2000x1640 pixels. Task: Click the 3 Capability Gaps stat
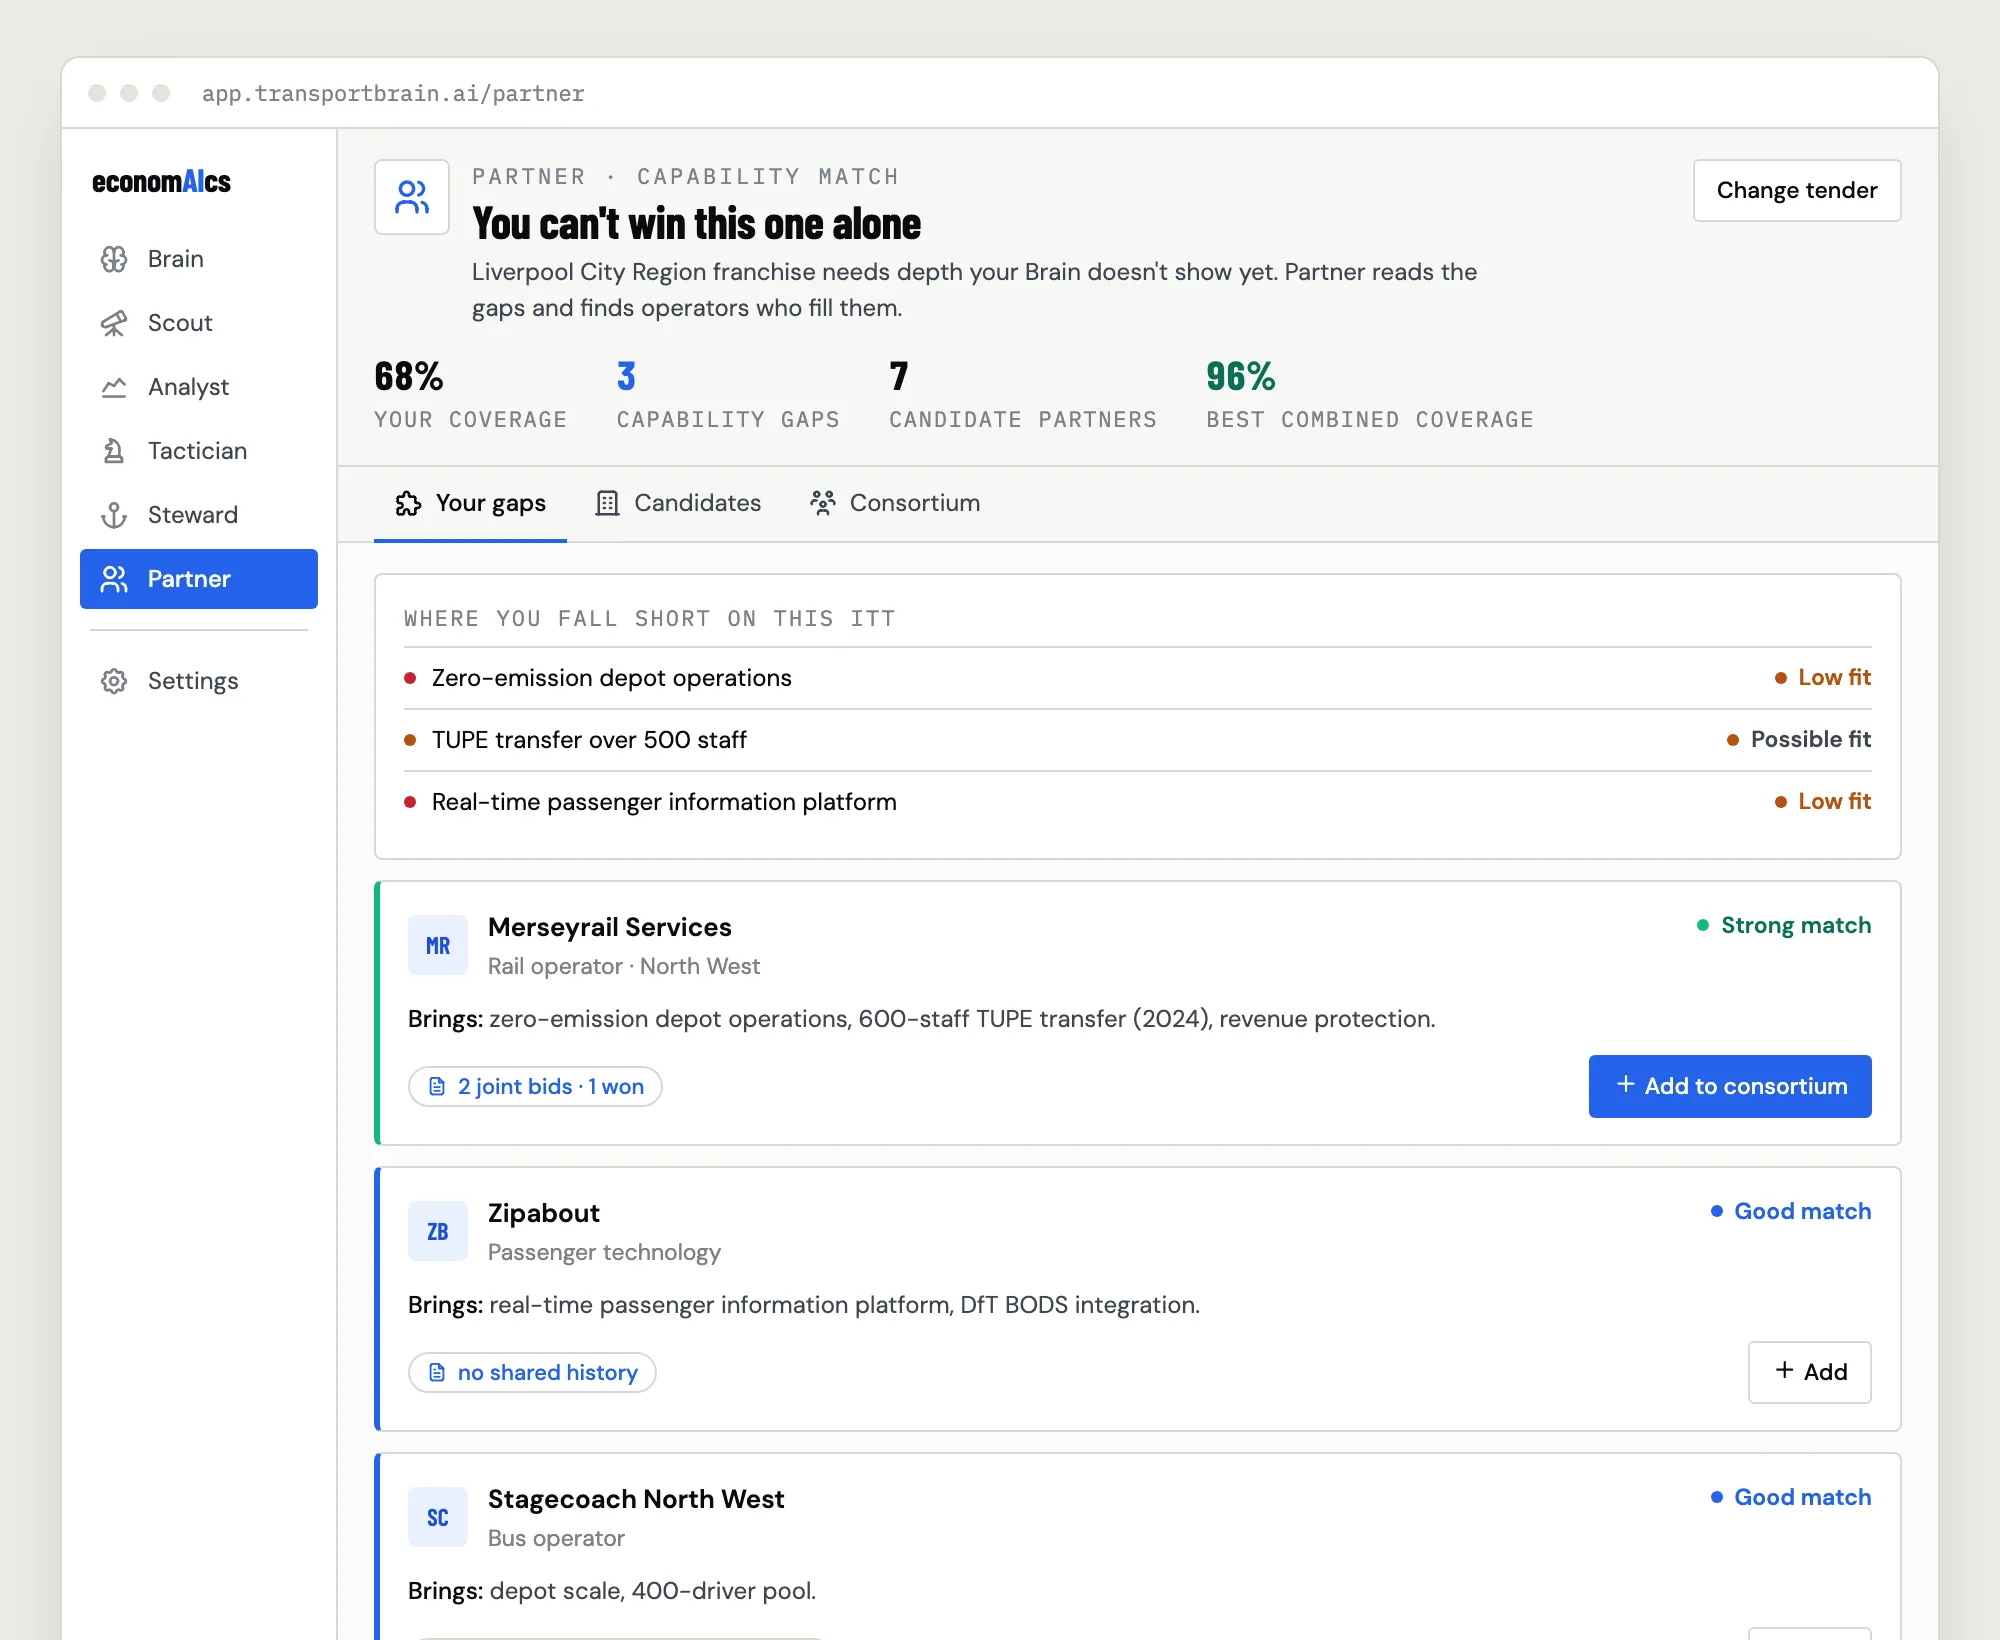pos(728,394)
